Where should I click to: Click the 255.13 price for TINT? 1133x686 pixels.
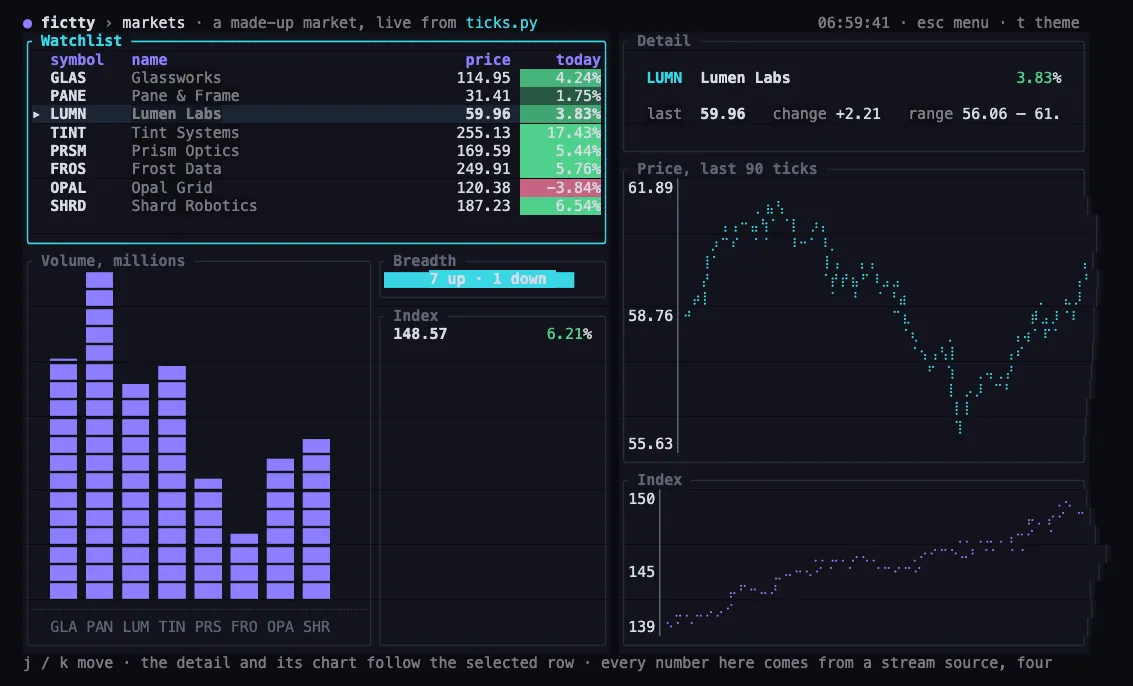(483, 132)
